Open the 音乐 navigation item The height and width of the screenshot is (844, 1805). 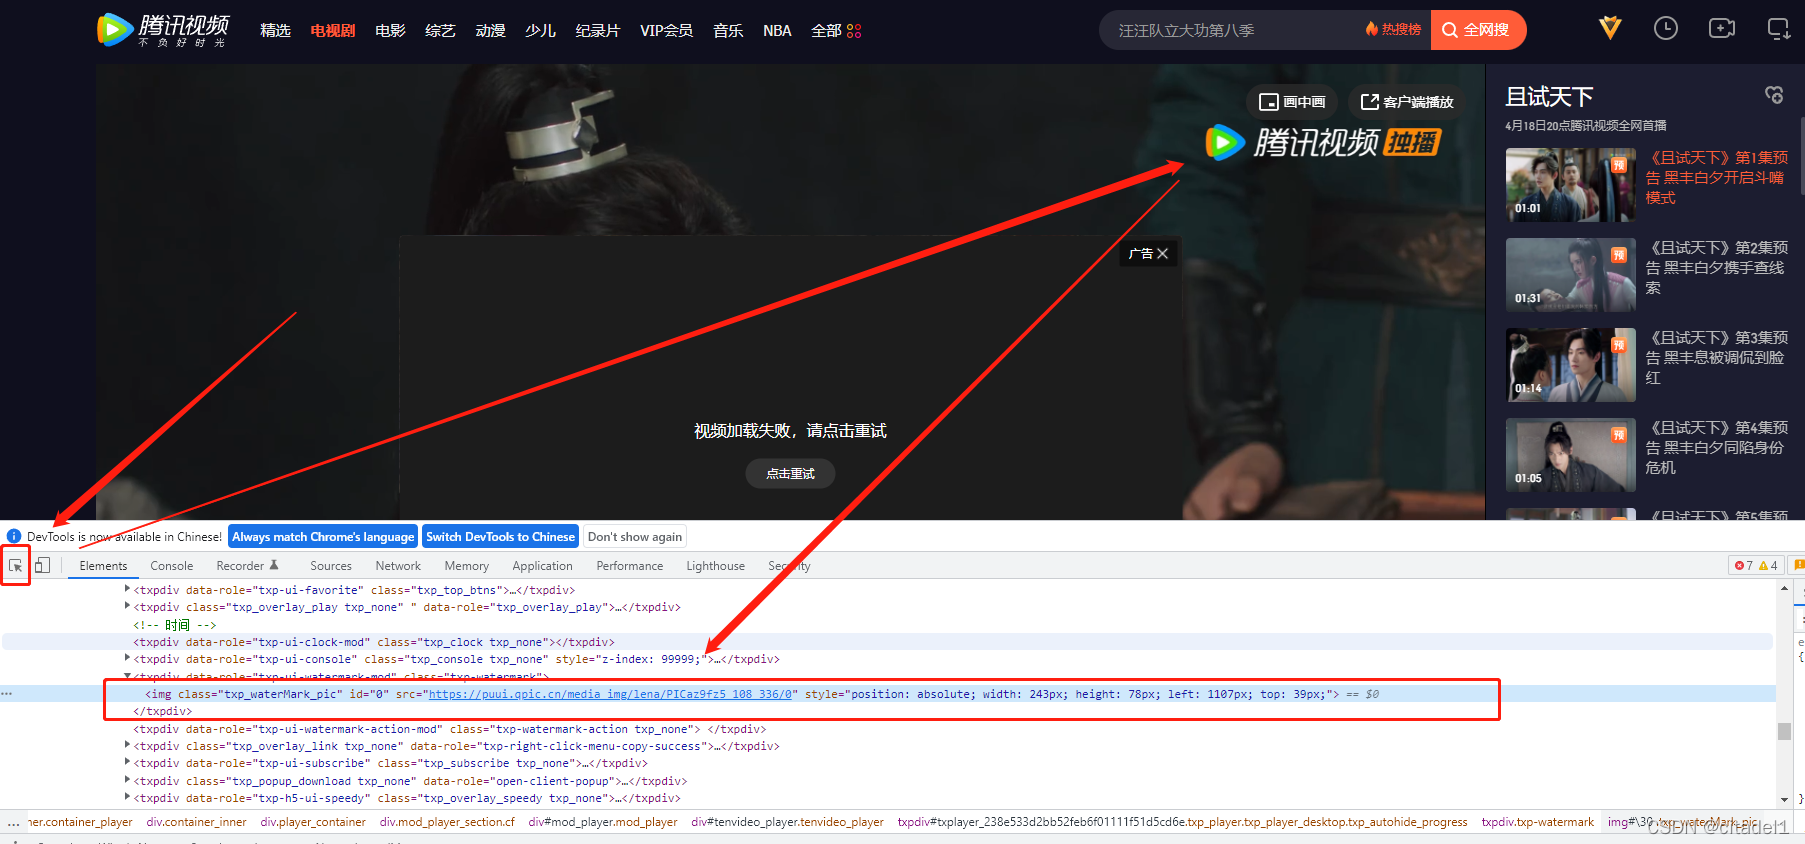pos(728,31)
